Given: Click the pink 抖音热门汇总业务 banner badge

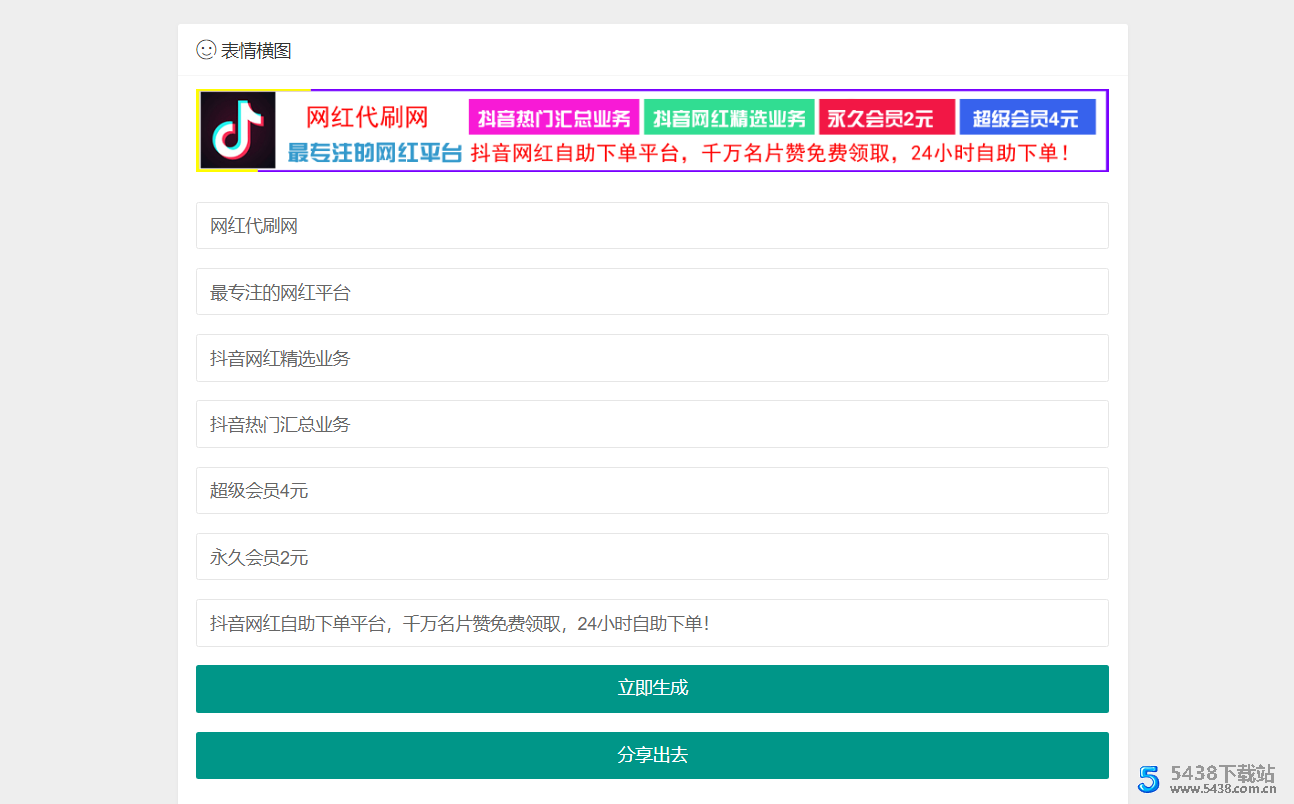Looking at the screenshot, I should 554,118.
